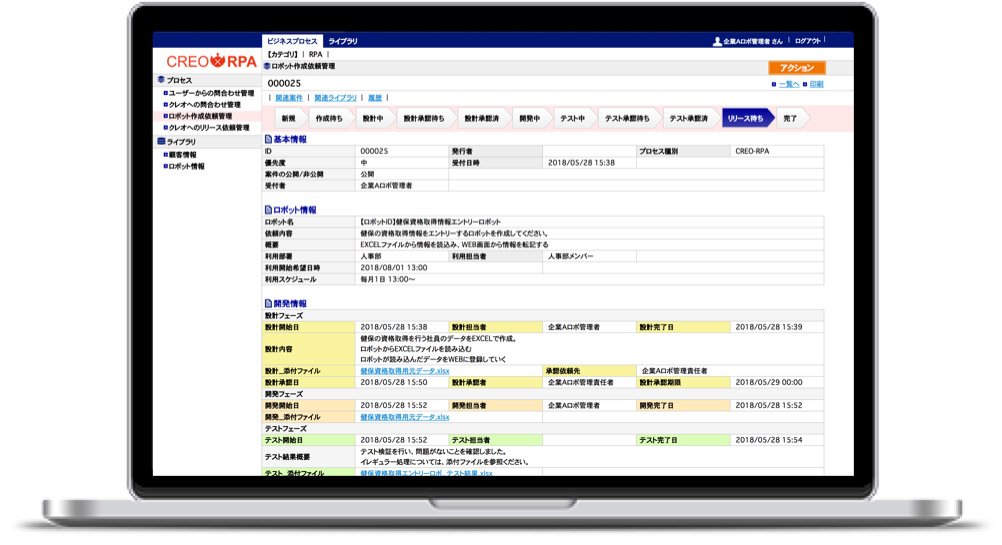Click the orange アクション button
Viewport: 1002px width, 545px height.
click(797, 68)
